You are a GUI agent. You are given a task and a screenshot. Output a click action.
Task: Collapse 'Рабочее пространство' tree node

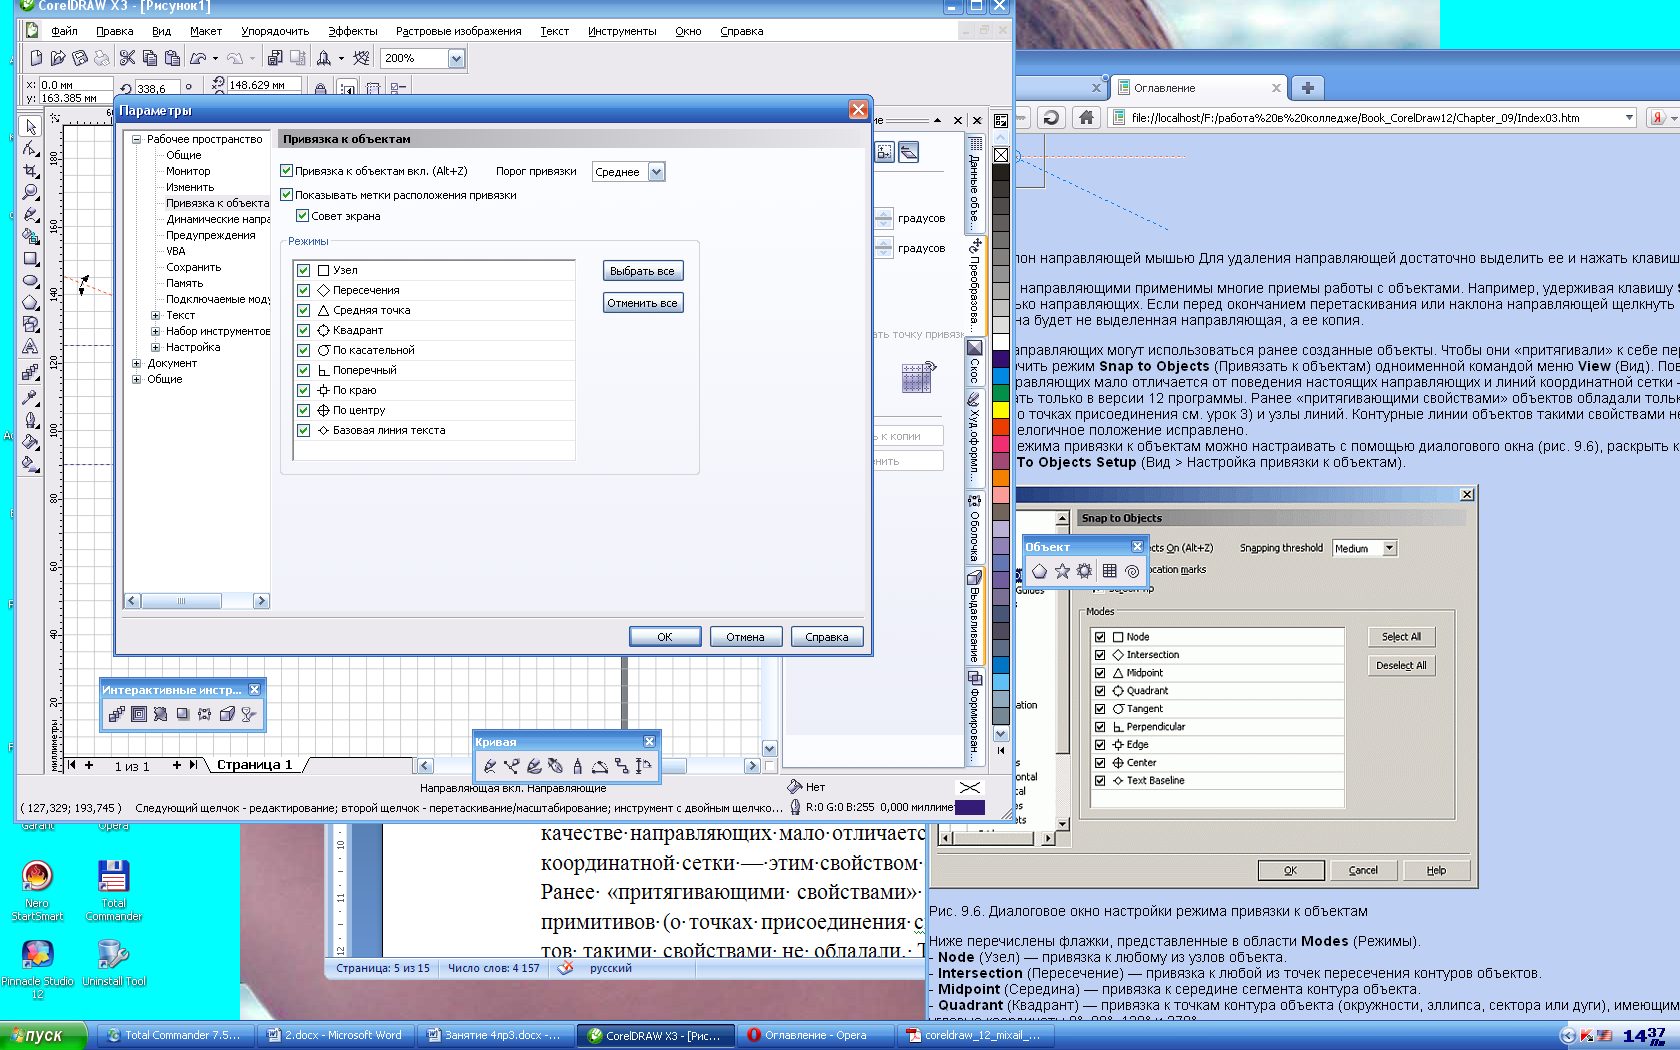[x=137, y=139]
